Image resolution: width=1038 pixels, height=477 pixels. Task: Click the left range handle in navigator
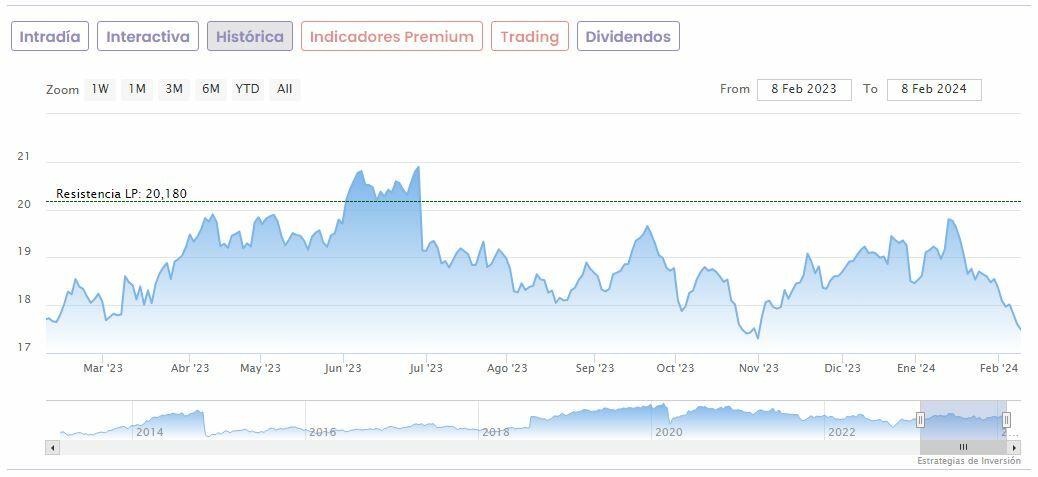(x=920, y=420)
